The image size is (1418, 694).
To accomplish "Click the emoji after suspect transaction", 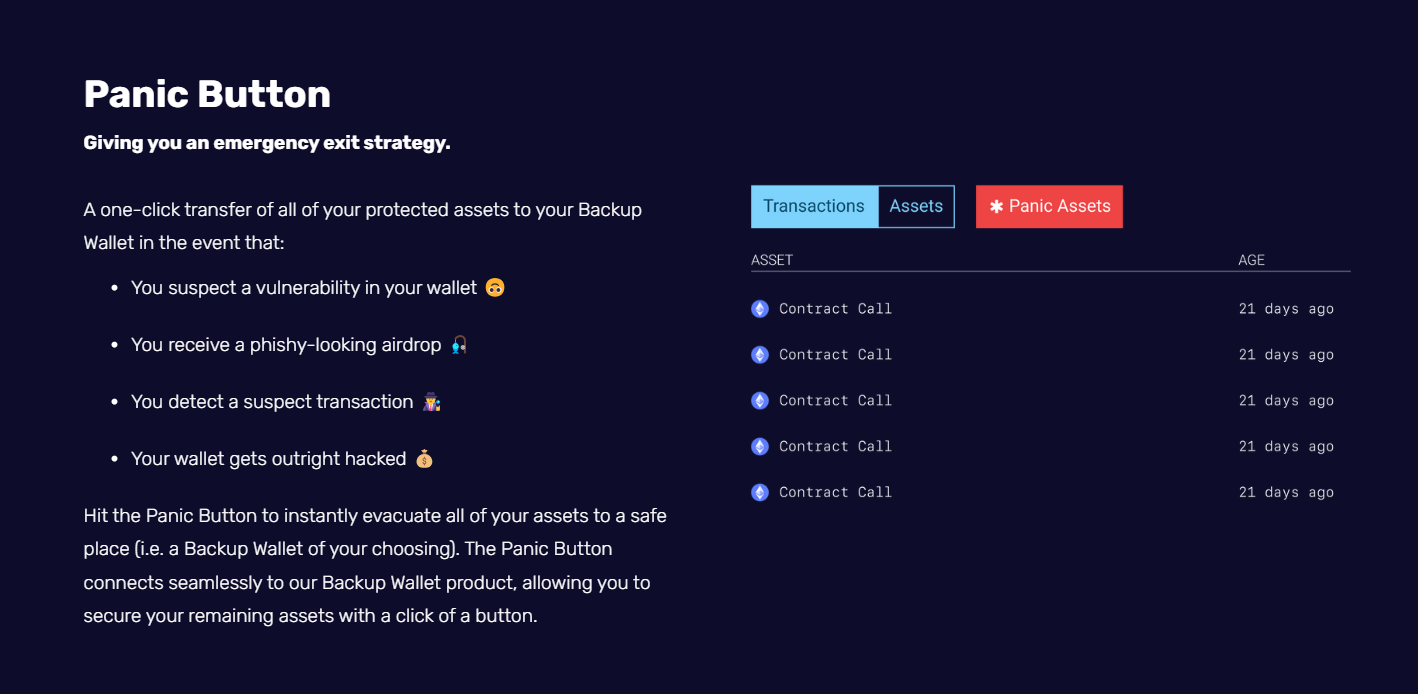I will click(432, 402).
